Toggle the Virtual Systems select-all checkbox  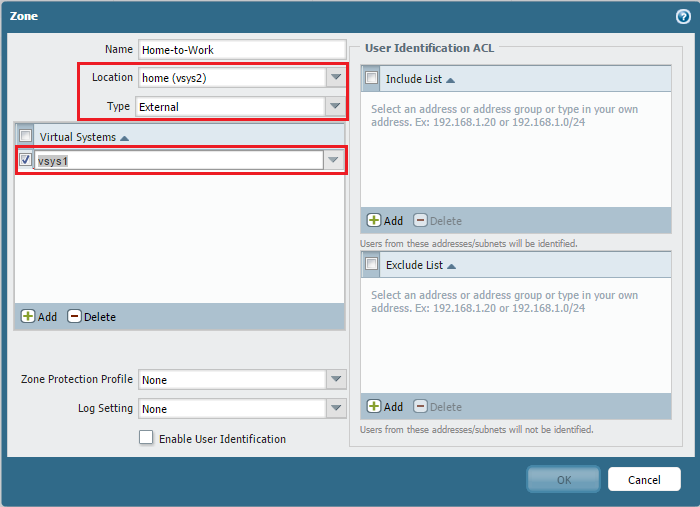25,135
